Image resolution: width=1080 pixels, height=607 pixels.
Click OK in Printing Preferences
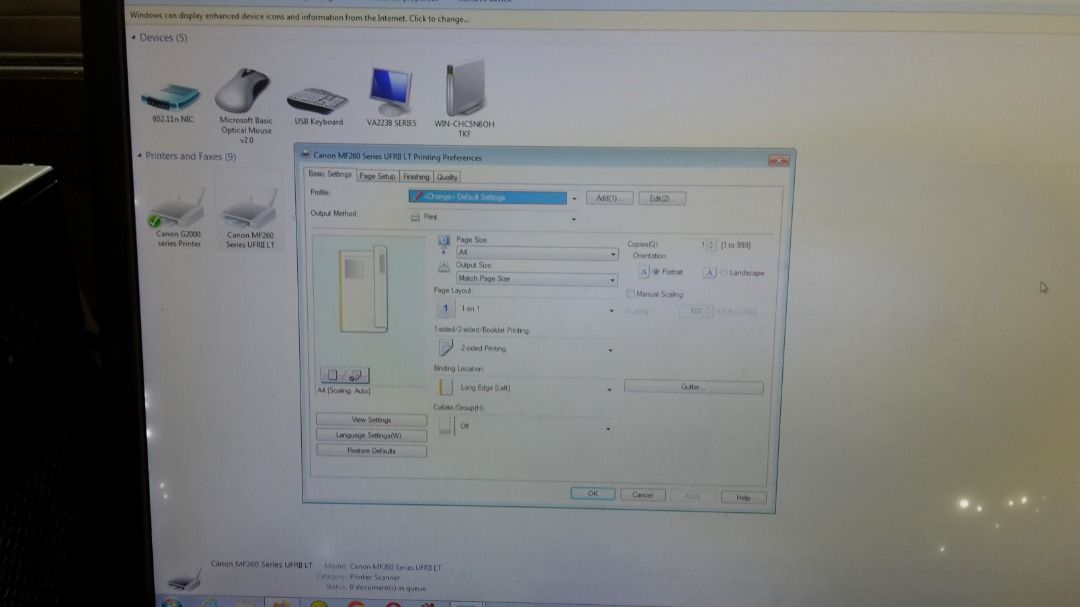pyautogui.click(x=592, y=493)
